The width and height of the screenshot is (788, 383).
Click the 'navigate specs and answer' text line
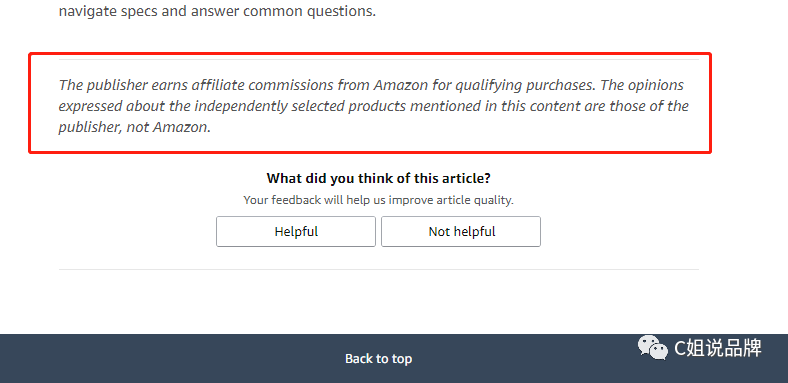pos(217,11)
